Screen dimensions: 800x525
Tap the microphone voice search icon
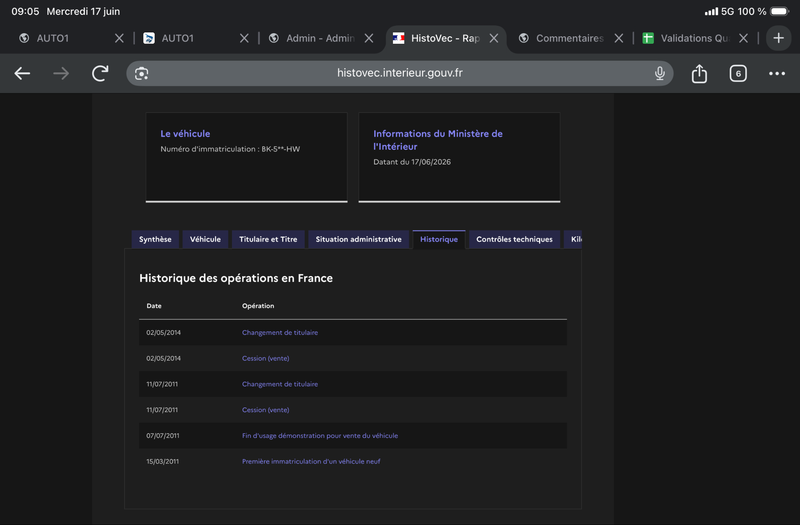[660, 73]
